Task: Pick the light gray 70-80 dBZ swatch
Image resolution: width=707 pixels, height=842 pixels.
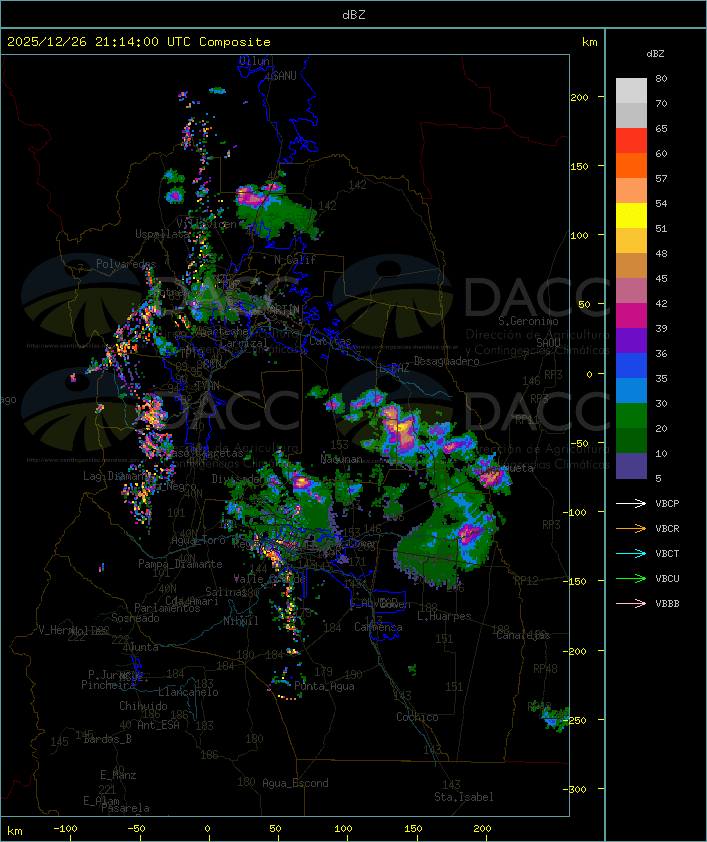Action: click(631, 91)
